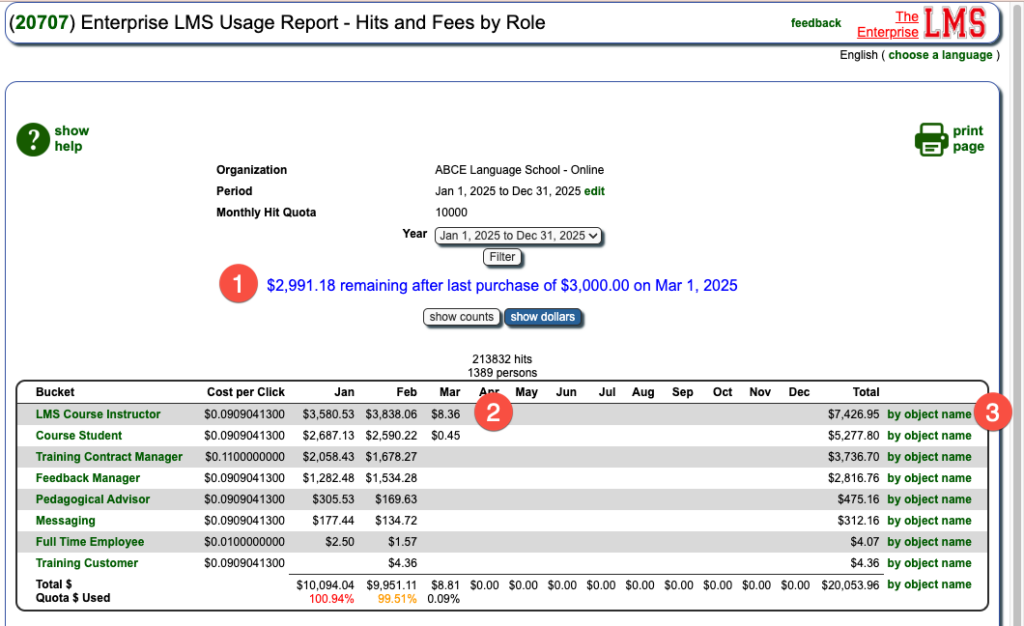
Task: Select the $1,534.28 Feb cell
Action: pyautogui.click(x=391, y=478)
